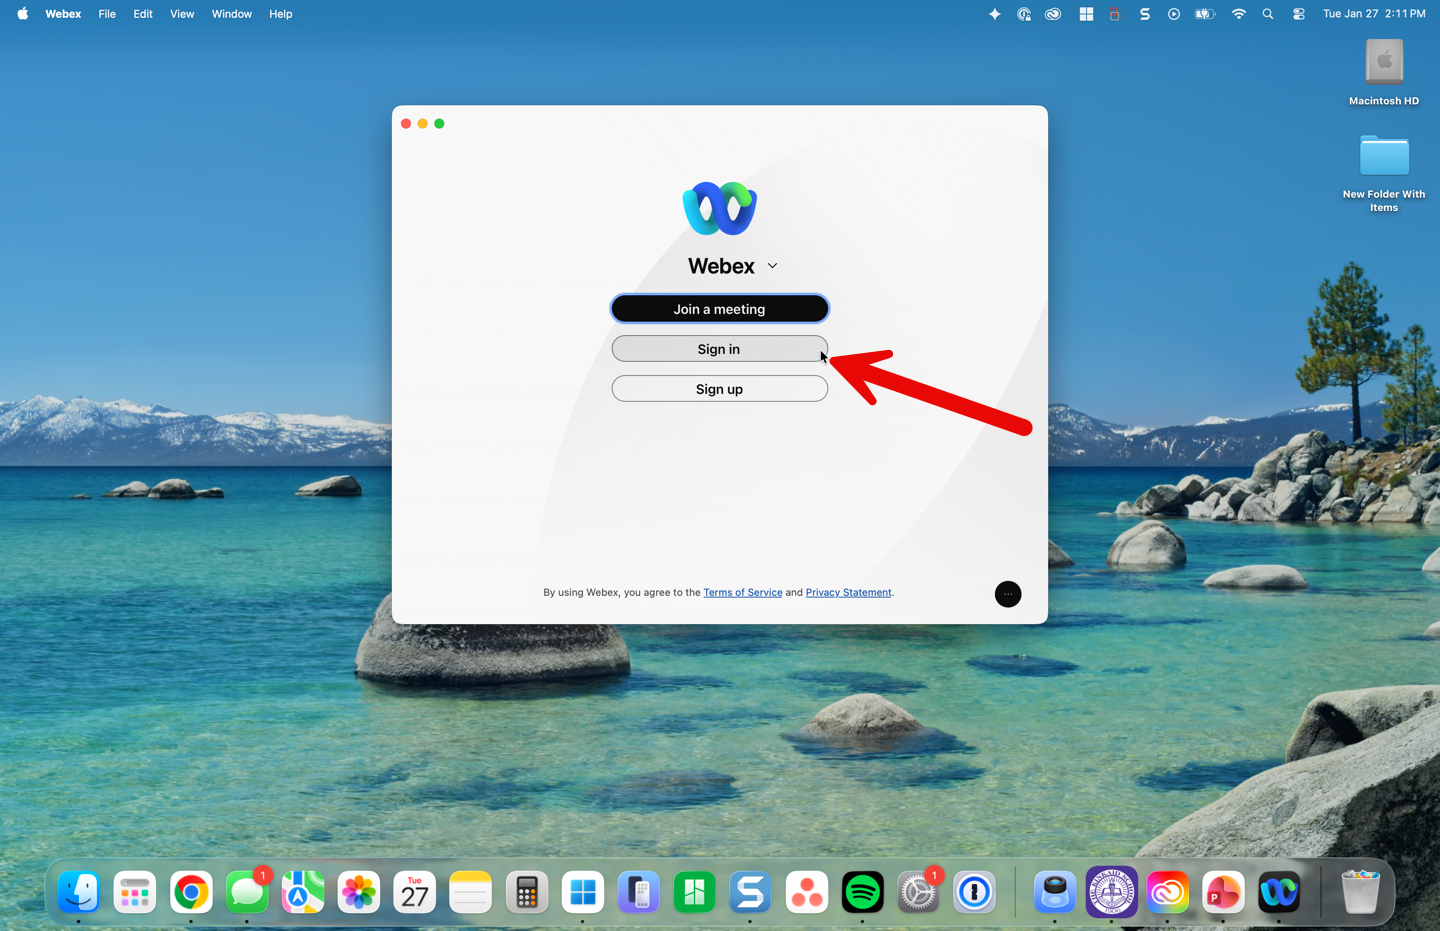Image resolution: width=1440 pixels, height=931 pixels.
Task: Open Adobe Creative Cloud from the dock
Action: click(1167, 892)
